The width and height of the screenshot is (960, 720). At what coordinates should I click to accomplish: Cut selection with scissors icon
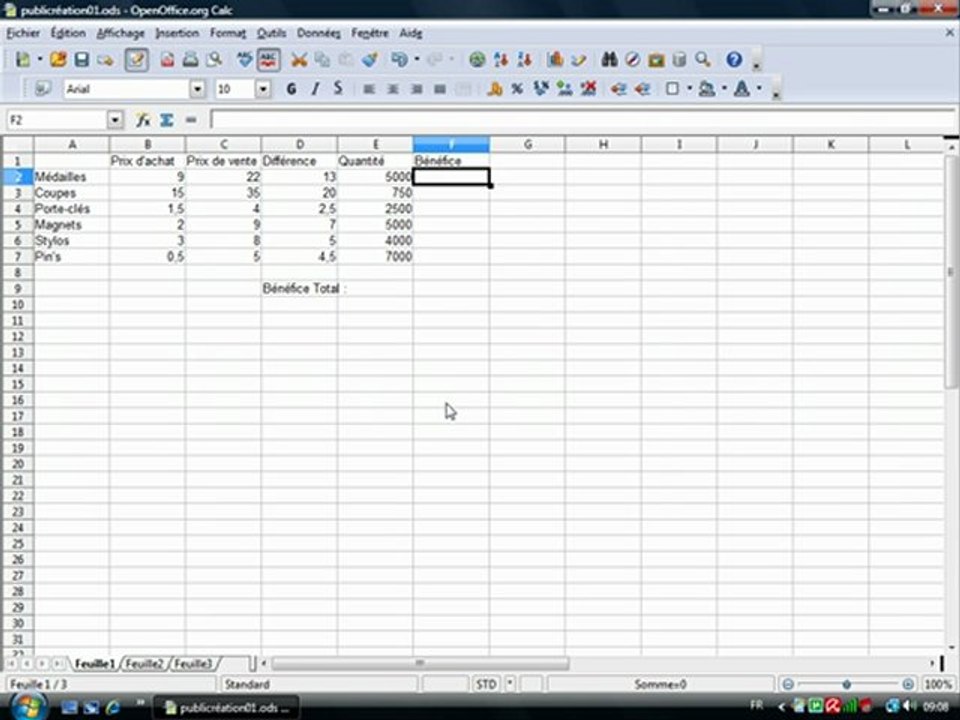click(x=299, y=59)
